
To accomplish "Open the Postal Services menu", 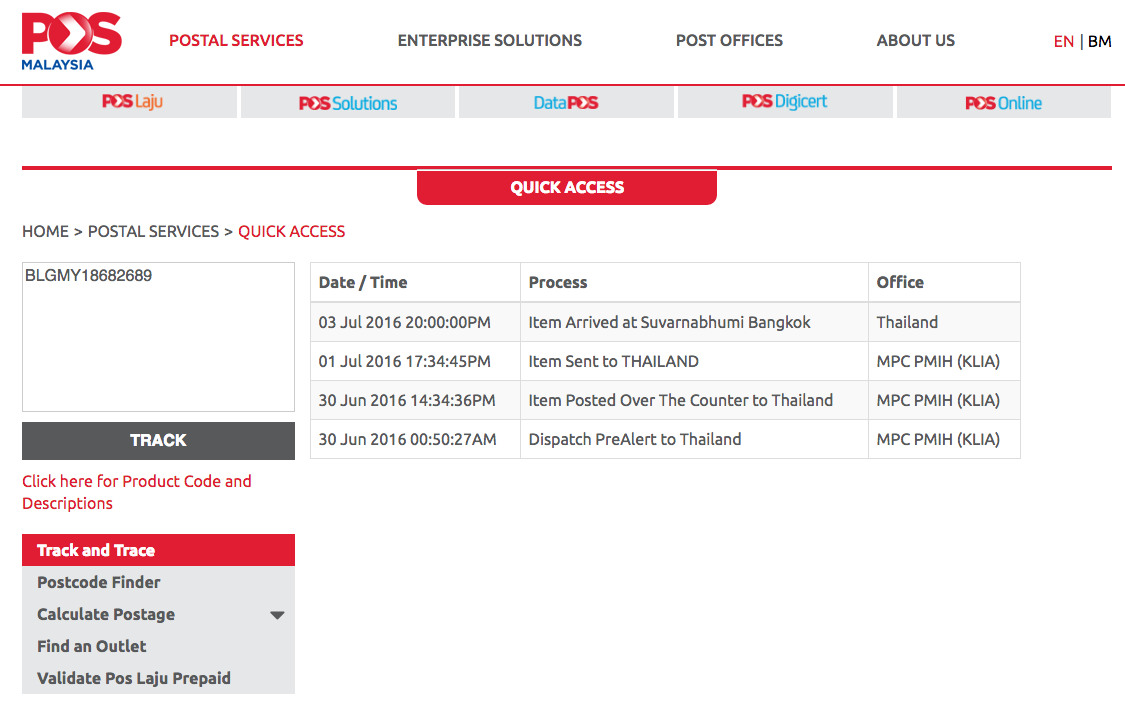I will [236, 41].
